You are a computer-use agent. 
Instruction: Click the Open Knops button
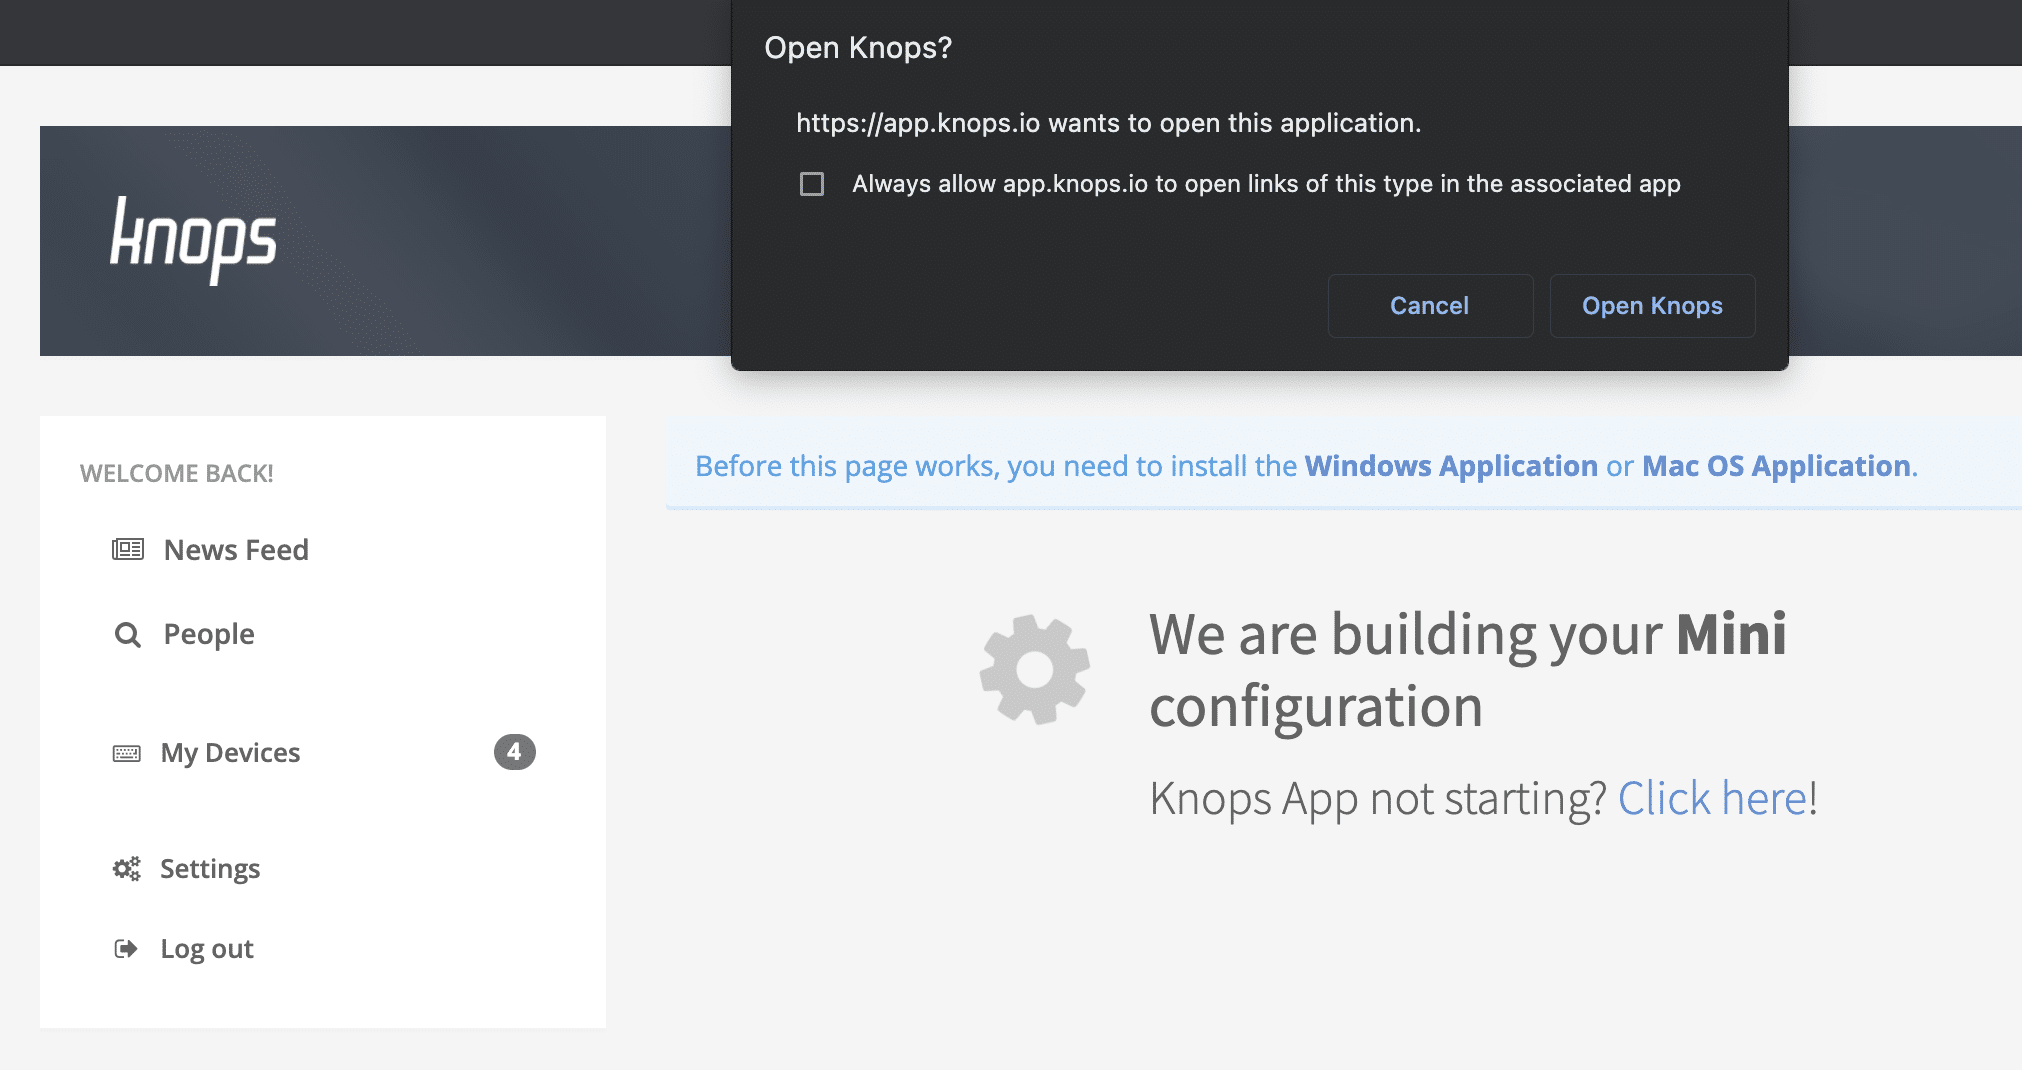1652,306
